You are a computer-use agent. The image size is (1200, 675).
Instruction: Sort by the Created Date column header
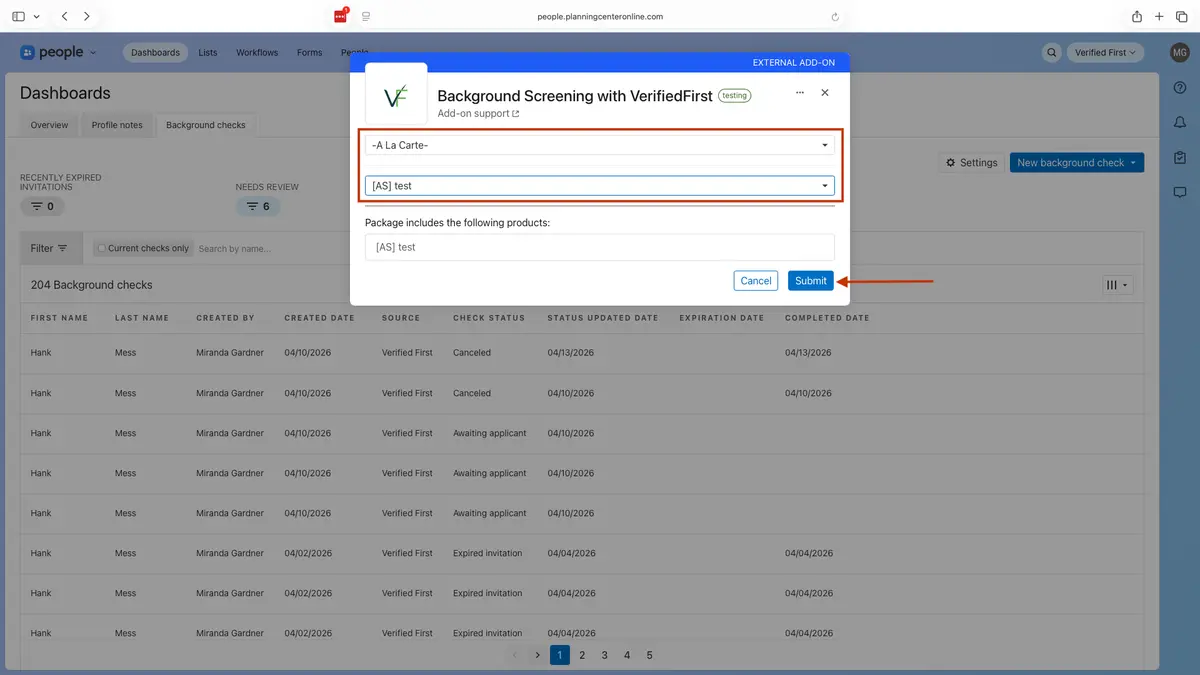pos(319,318)
